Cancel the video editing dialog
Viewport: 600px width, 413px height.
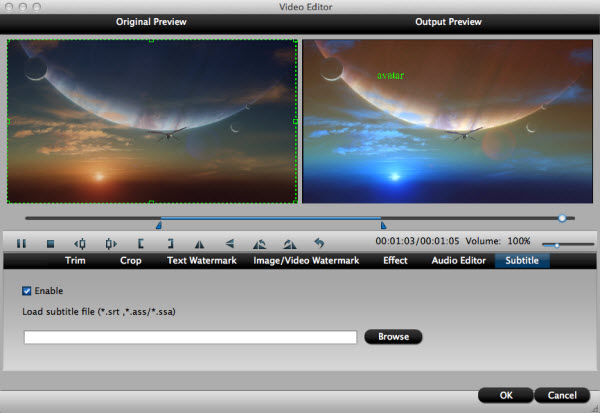[x=562, y=395]
